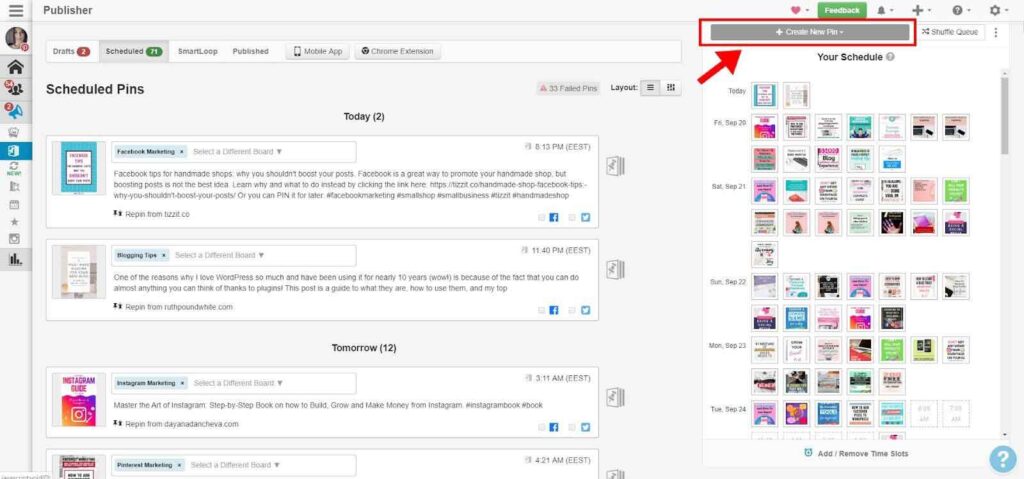Image resolution: width=1024 pixels, height=479 pixels.
Task: Open the round help chat bubble at bottom right
Action: click(x=1002, y=458)
